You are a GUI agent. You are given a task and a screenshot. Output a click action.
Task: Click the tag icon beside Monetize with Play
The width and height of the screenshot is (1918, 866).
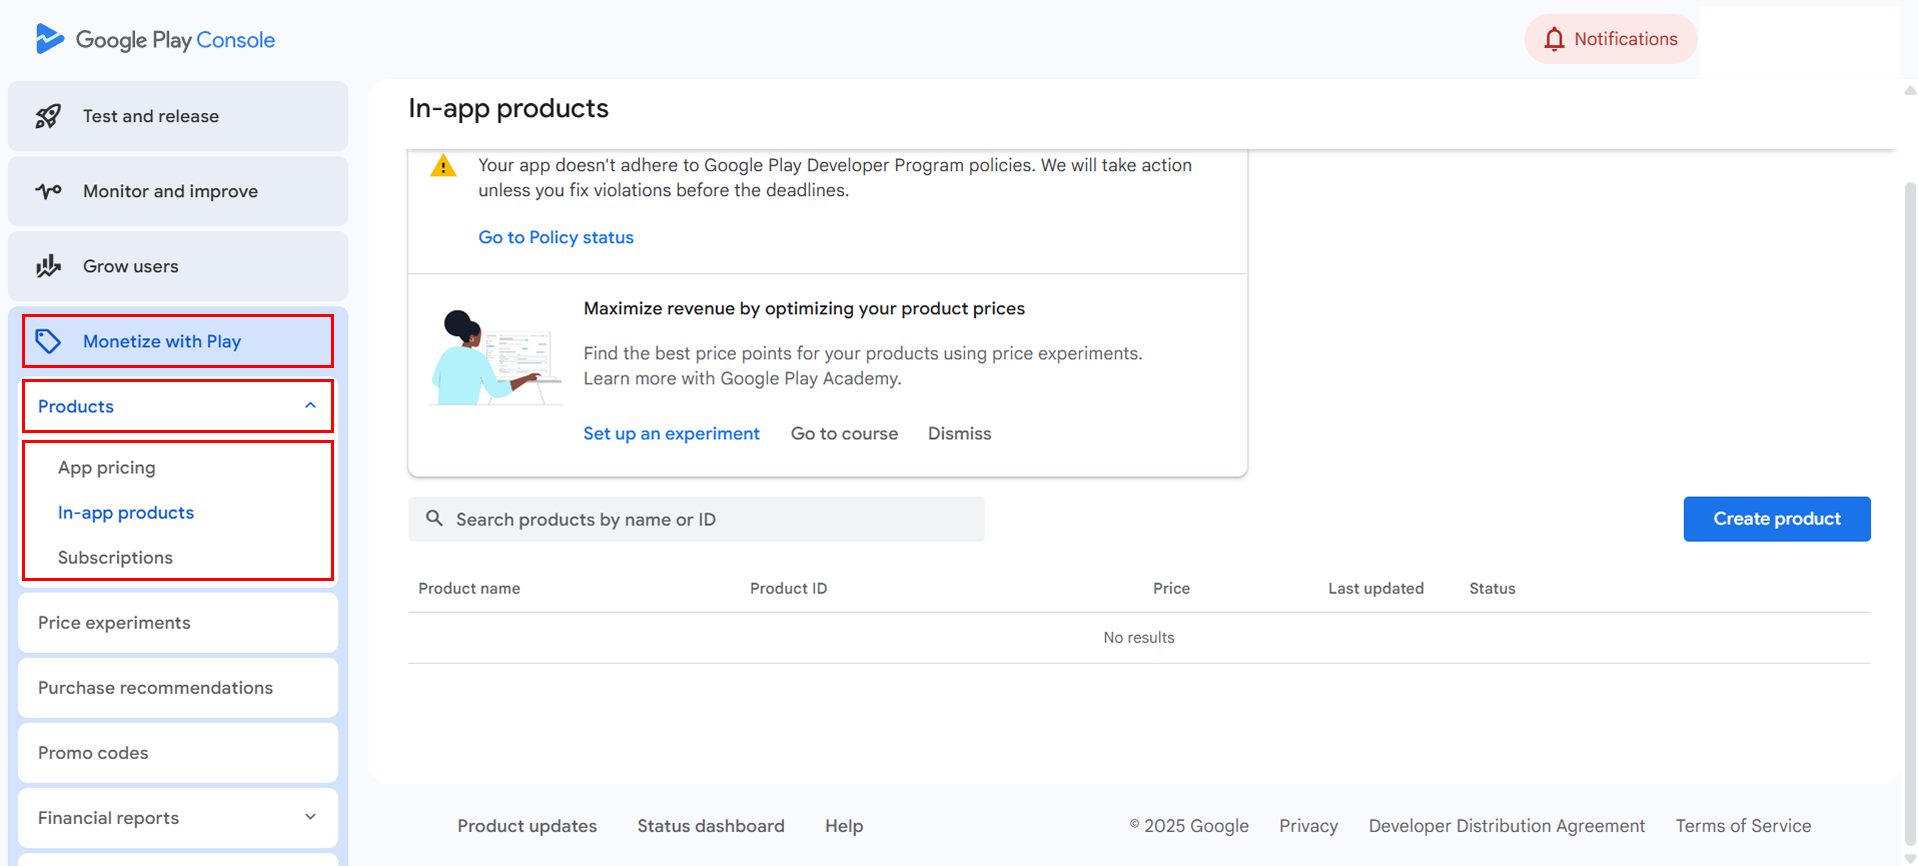pos(48,341)
